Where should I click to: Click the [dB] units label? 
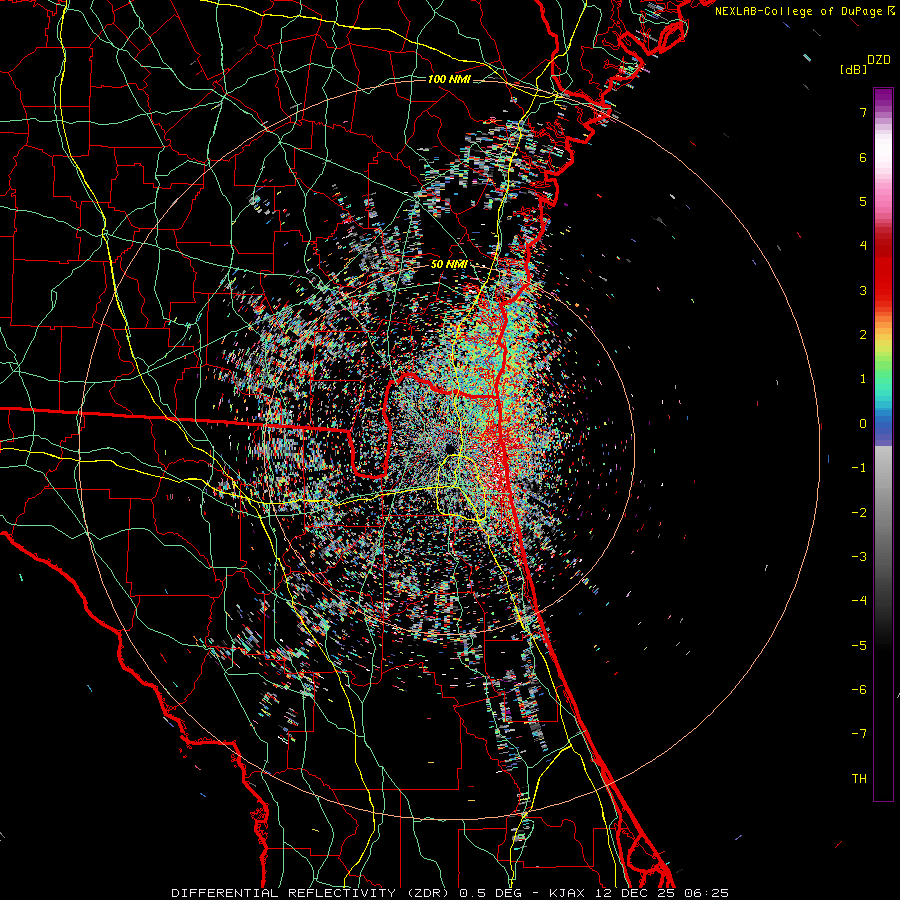tap(852, 69)
